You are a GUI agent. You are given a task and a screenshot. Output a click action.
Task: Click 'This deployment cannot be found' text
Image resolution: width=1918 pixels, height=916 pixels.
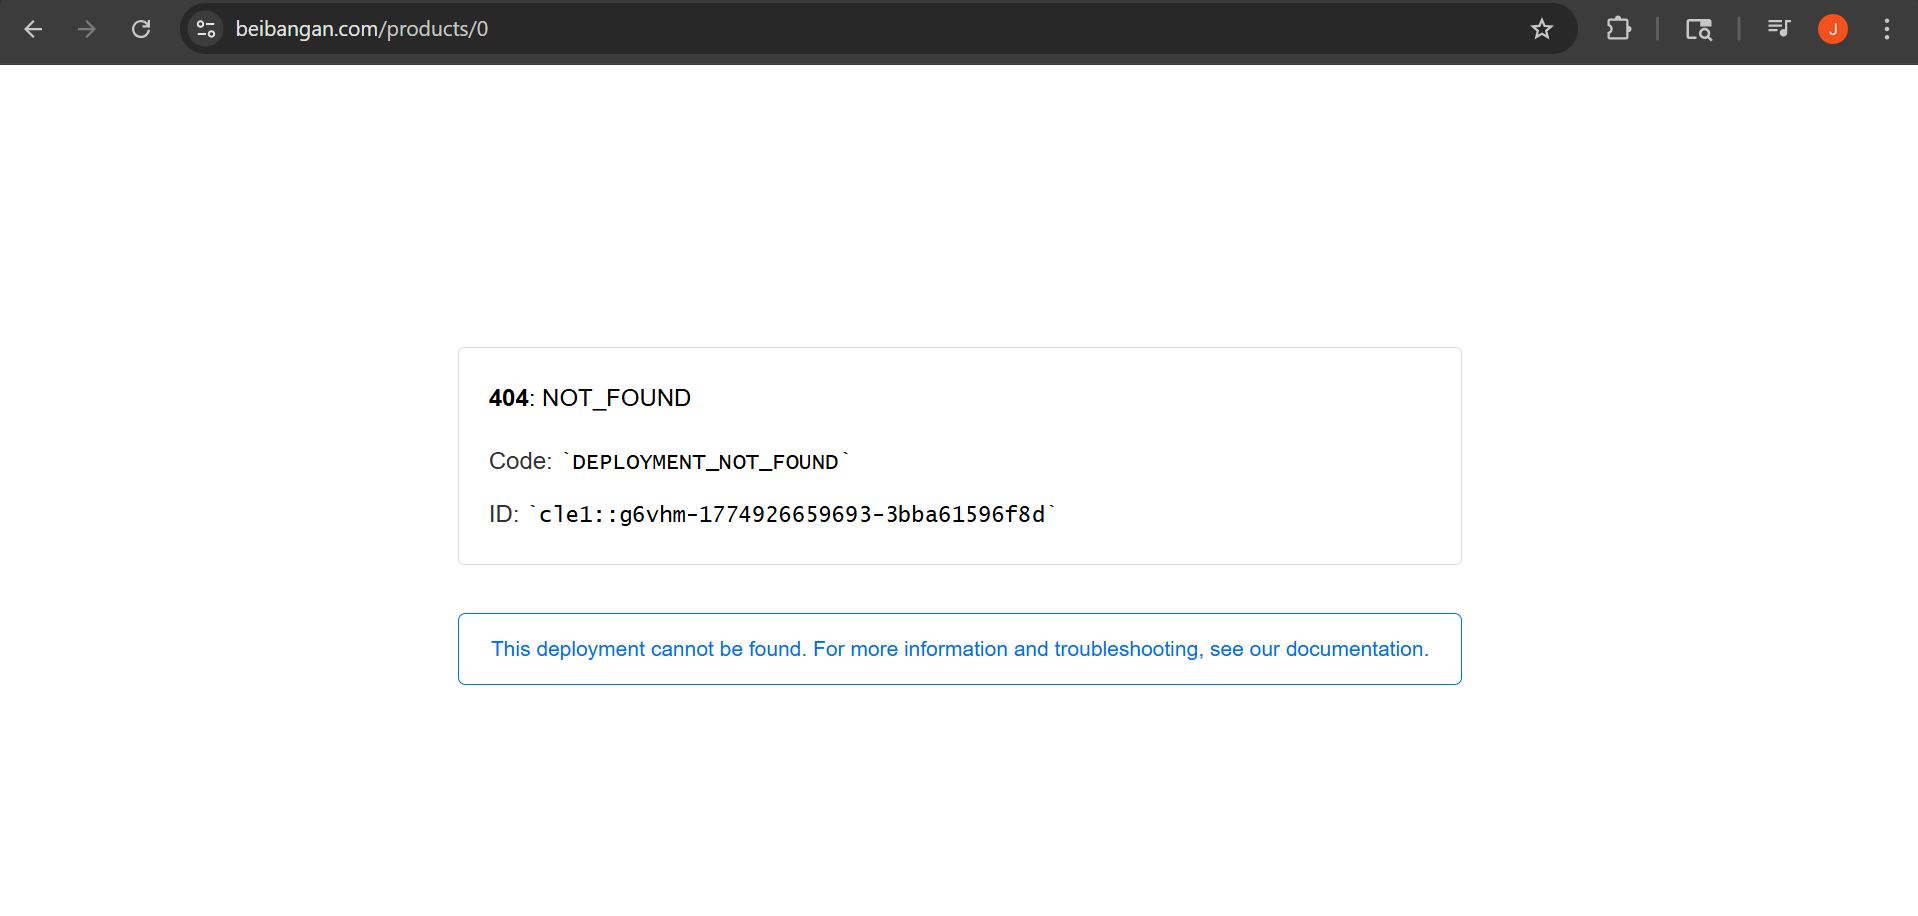tap(648, 649)
